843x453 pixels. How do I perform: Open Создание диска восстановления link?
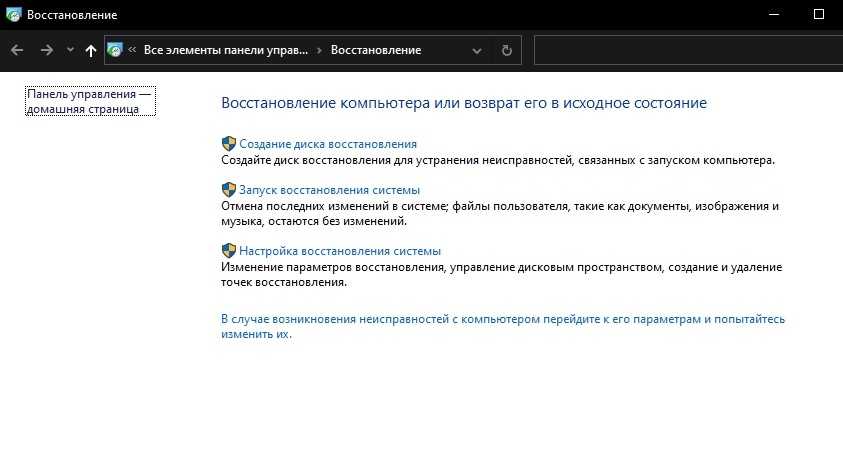(328, 144)
